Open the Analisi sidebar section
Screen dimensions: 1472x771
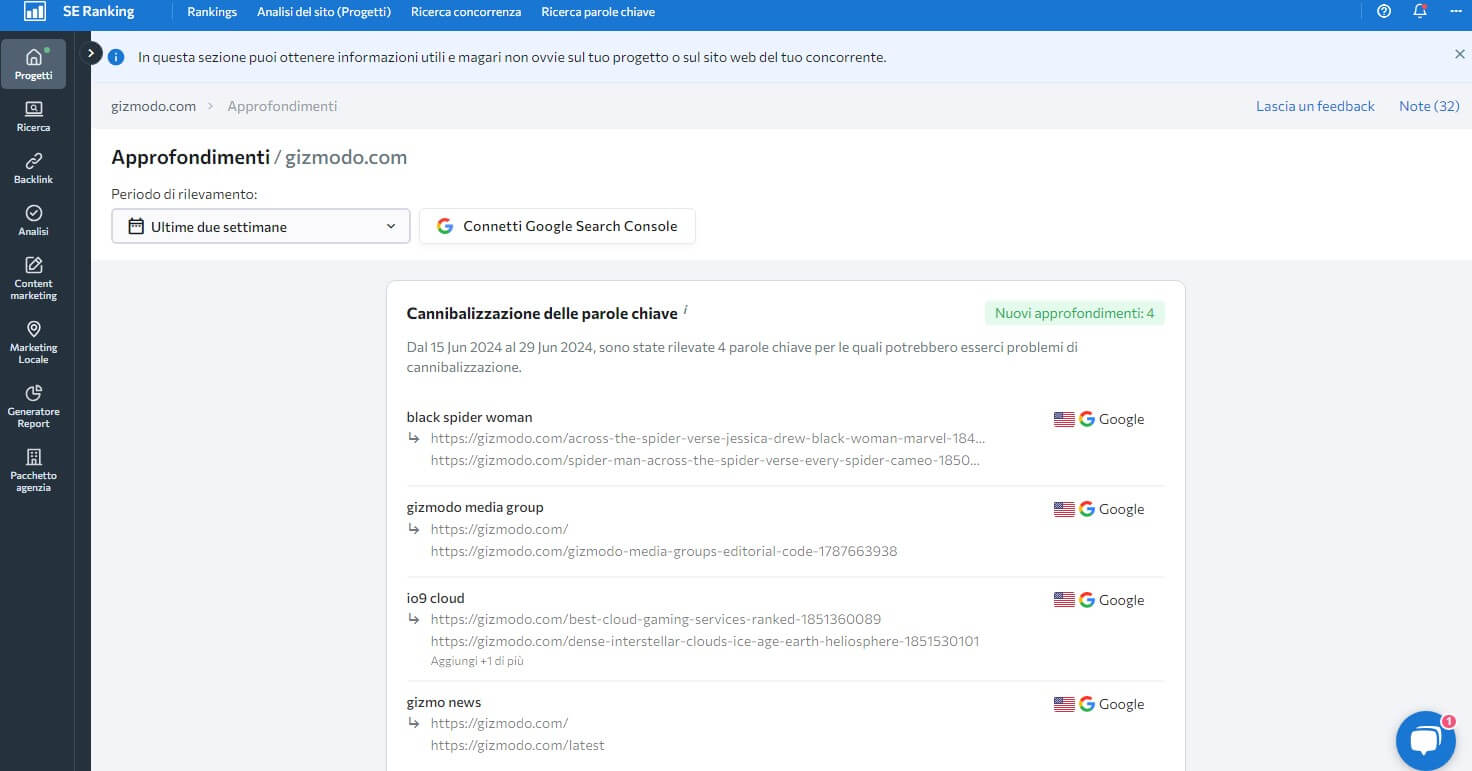tap(33, 220)
